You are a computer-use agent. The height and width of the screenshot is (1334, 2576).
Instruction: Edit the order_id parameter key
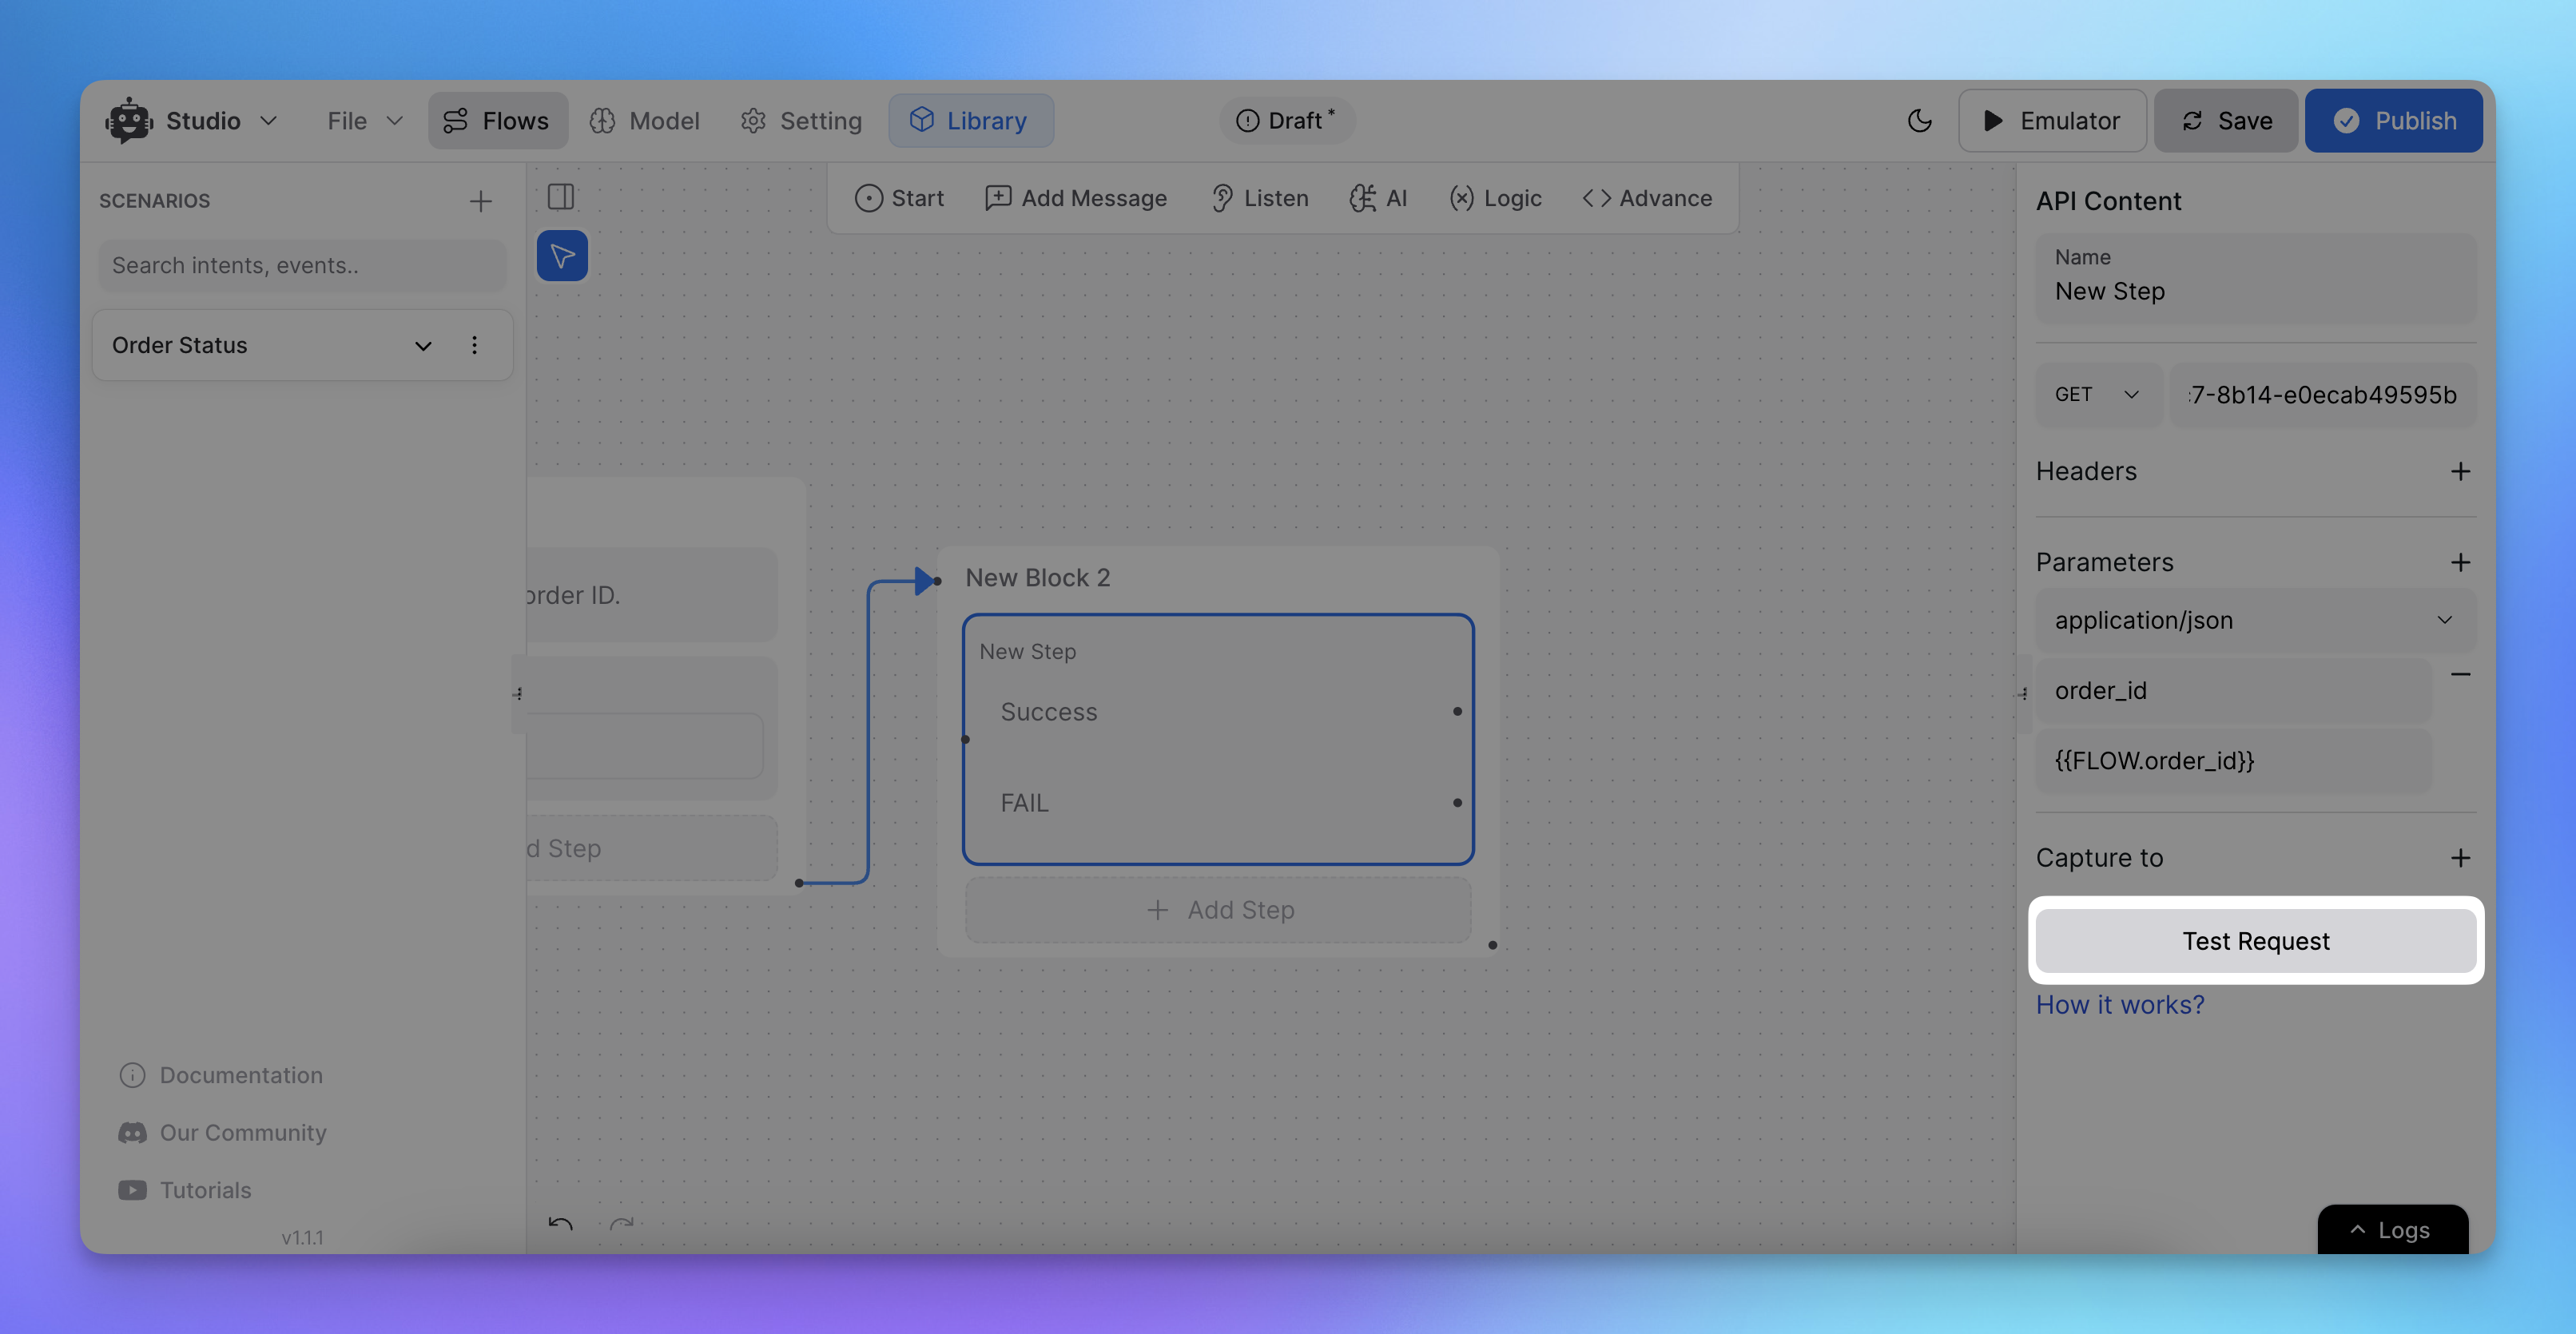coord(2234,690)
